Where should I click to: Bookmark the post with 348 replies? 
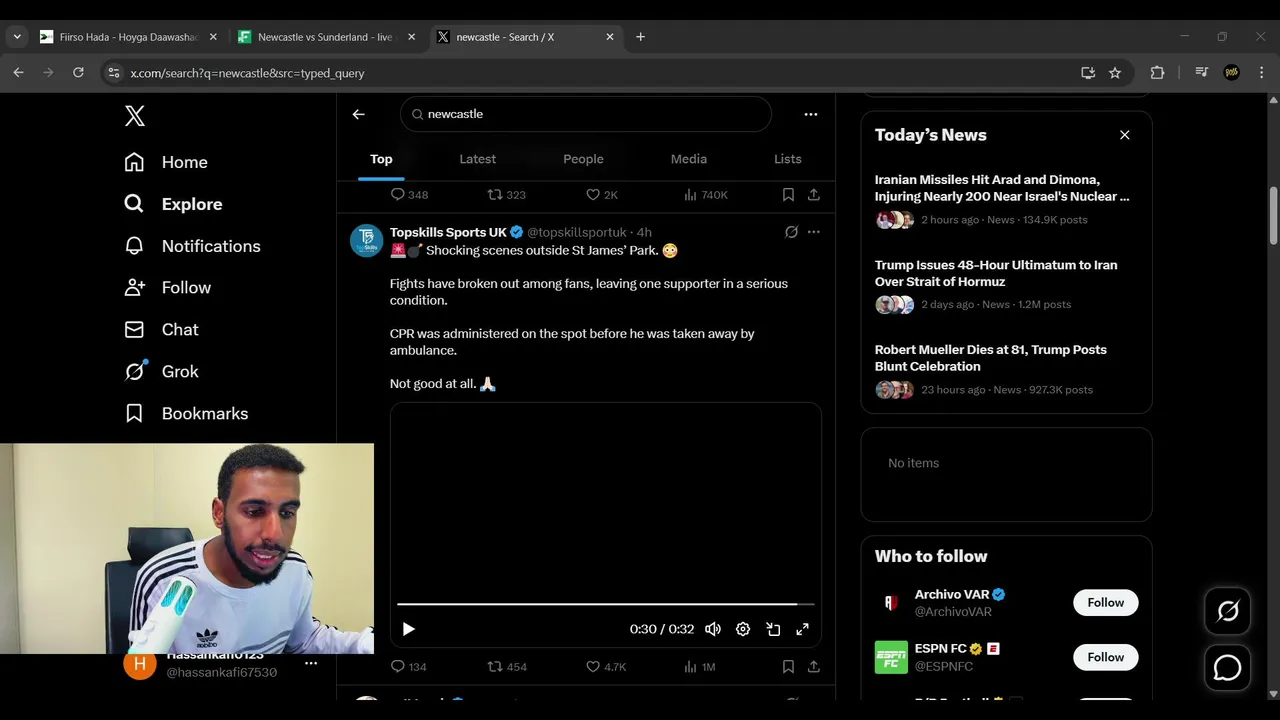[788, 194]
